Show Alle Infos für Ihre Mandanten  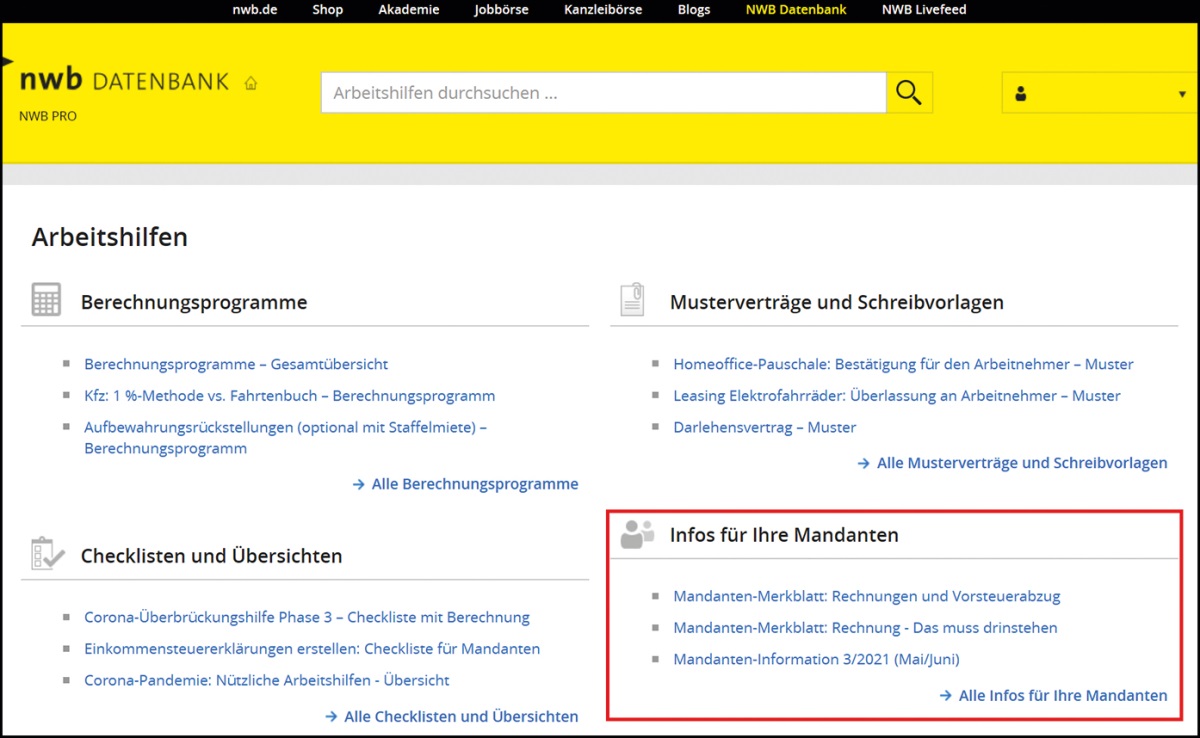(x=1062, y=696)
